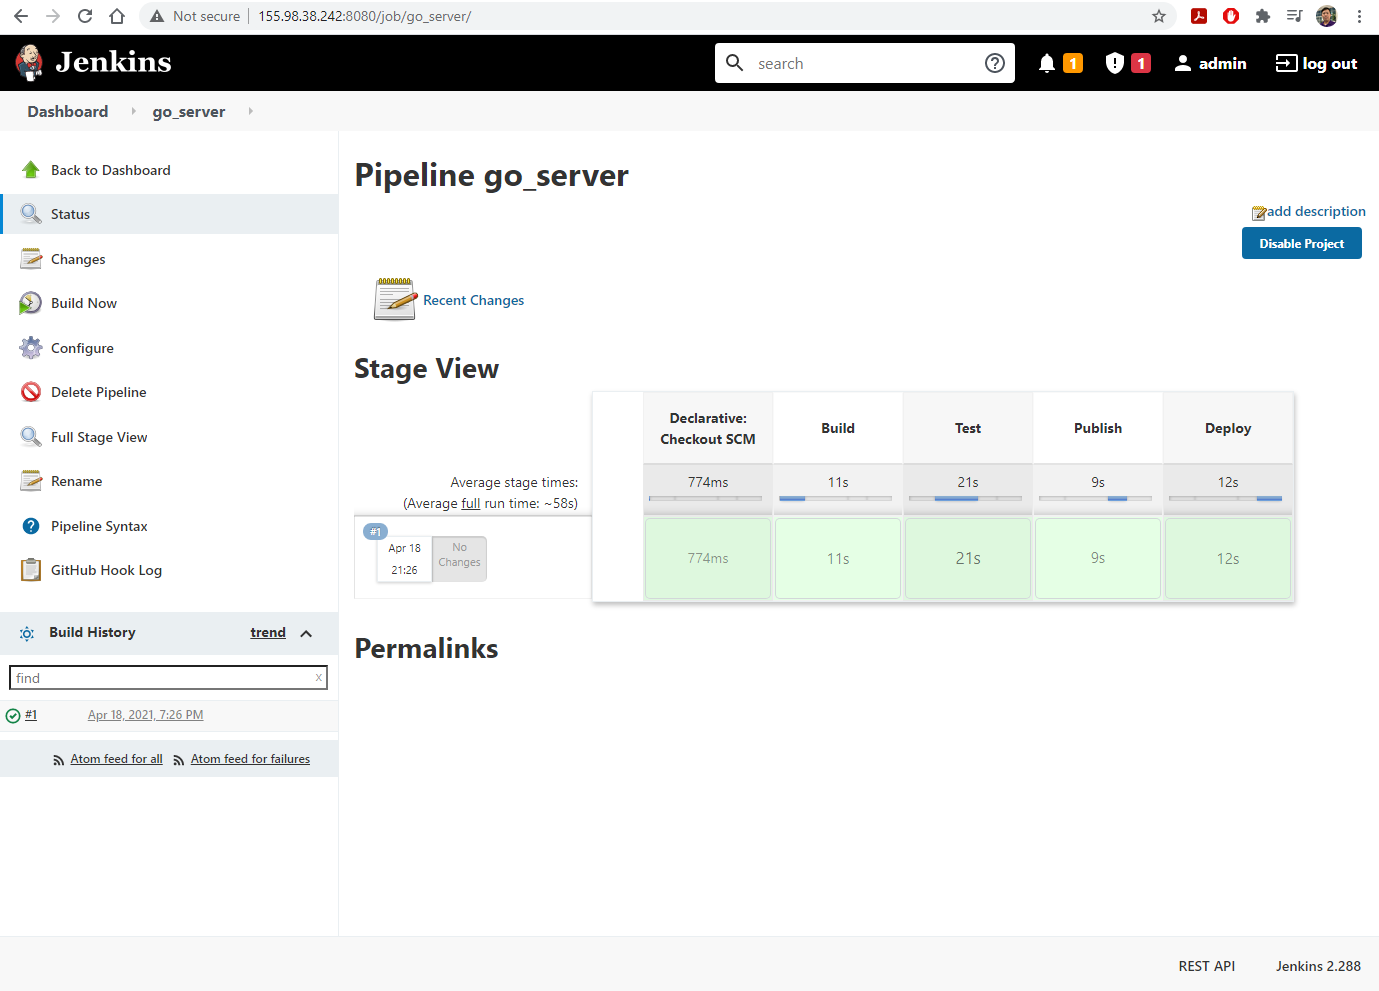Click the Jenkins logo icon
1379x991 pixels.
30,62
